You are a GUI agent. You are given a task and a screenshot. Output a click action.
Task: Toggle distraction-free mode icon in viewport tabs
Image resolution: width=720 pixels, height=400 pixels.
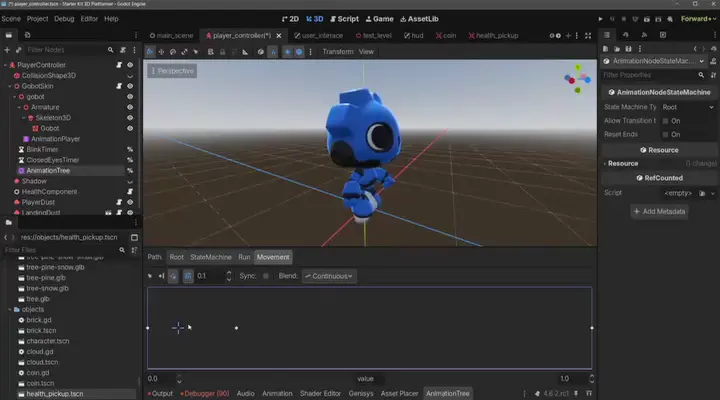pyautogui.click(x=588, y=36)
